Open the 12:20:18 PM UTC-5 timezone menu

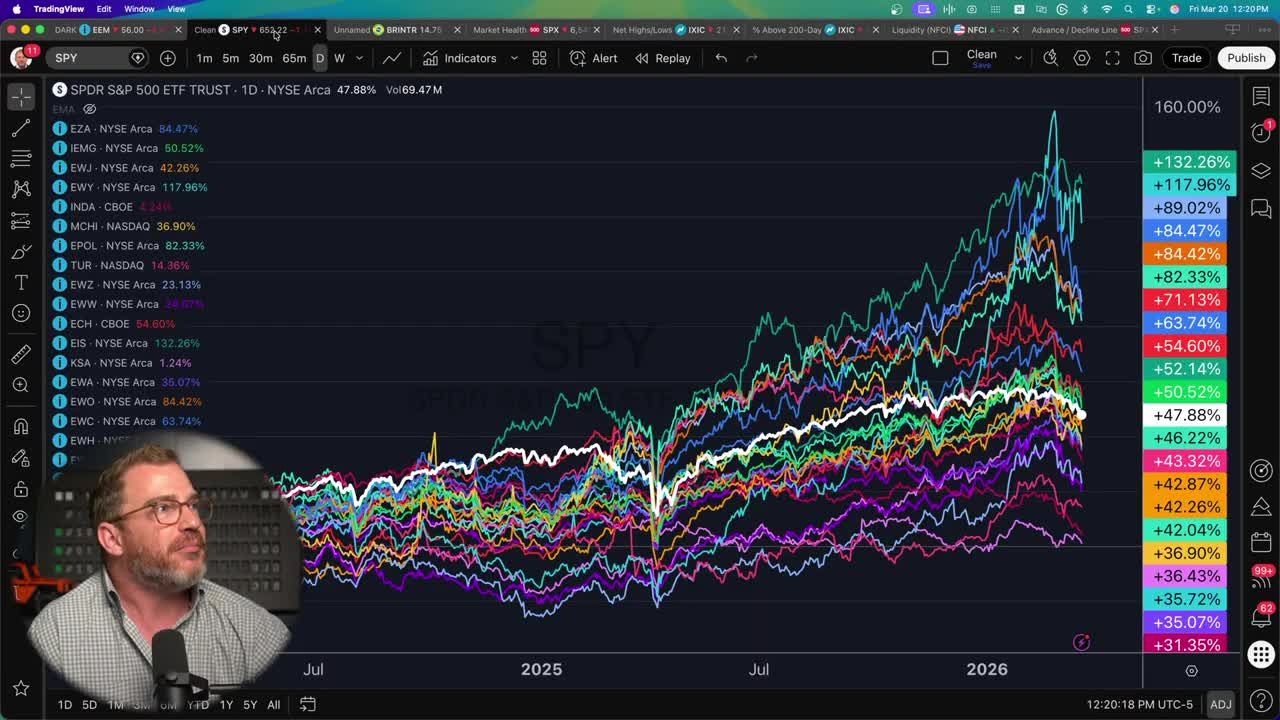pos(1139,705)
